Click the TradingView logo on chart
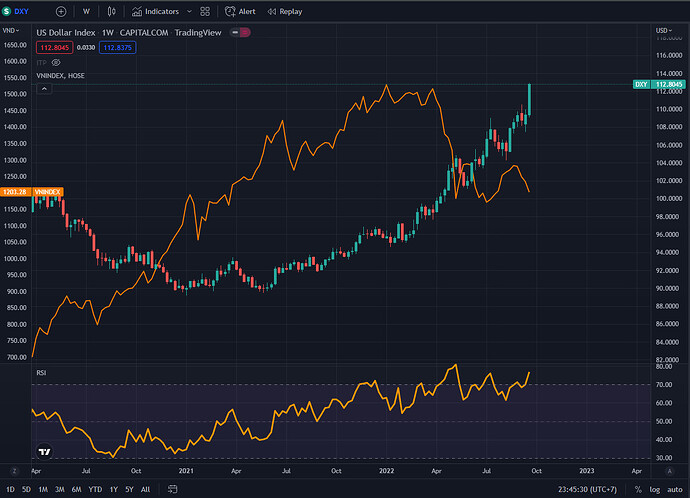 coord(43,451)
